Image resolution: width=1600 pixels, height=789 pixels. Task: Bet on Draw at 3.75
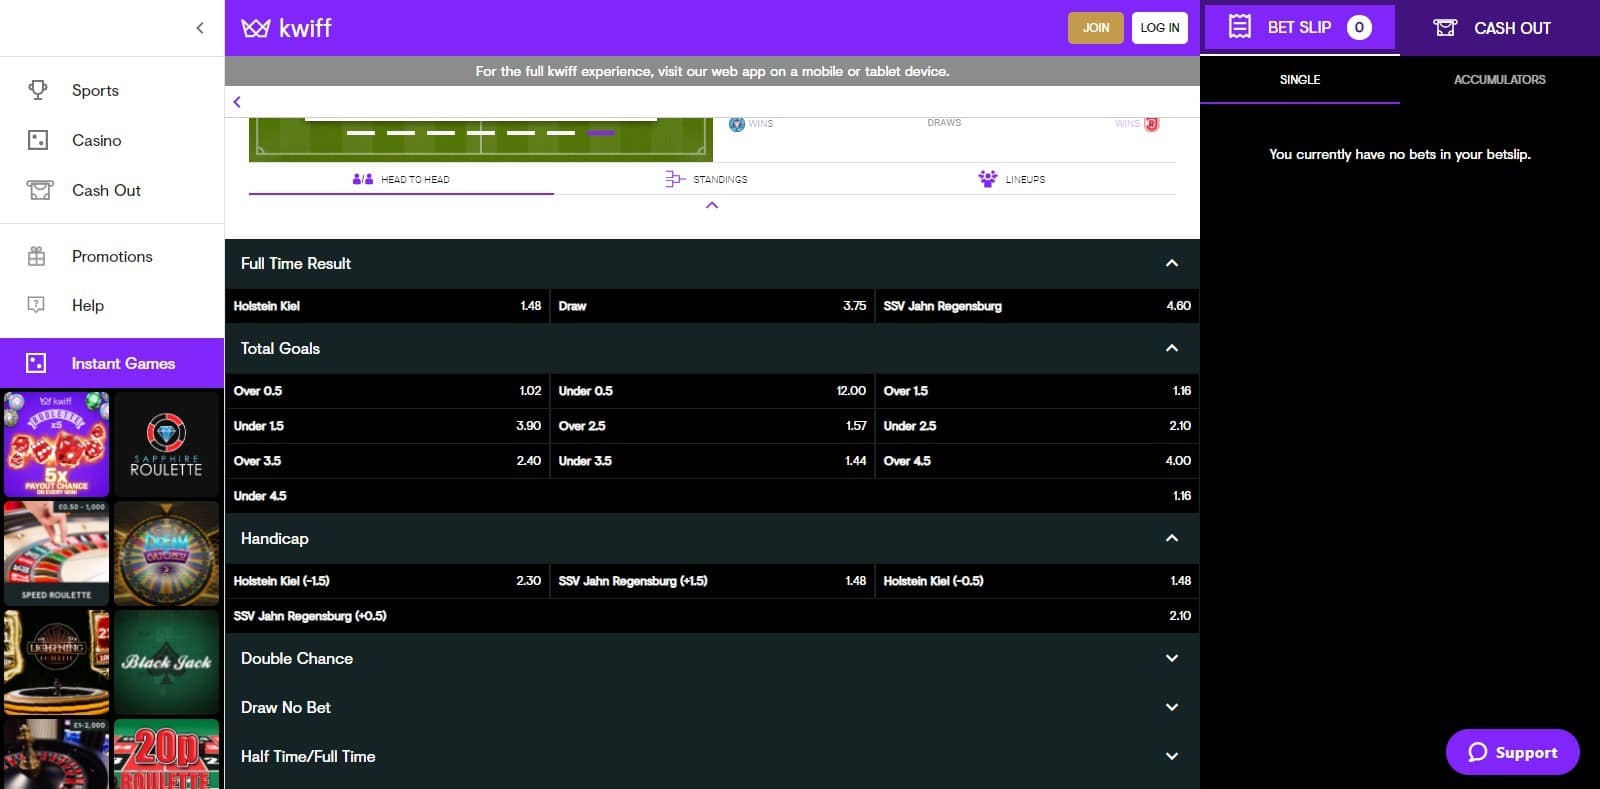712,306
